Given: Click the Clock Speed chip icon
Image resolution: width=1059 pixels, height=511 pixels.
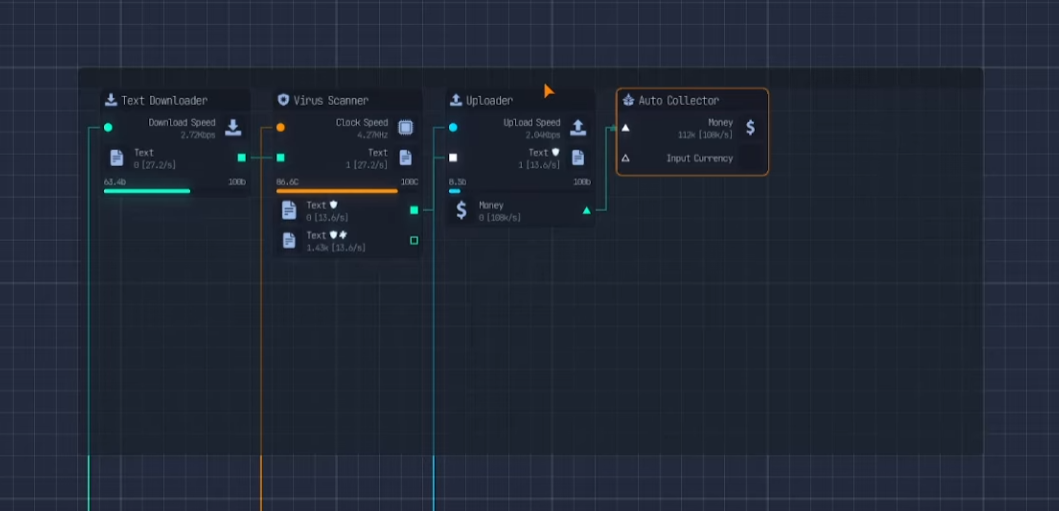Looking at the screenshot, I should point(405,127).
